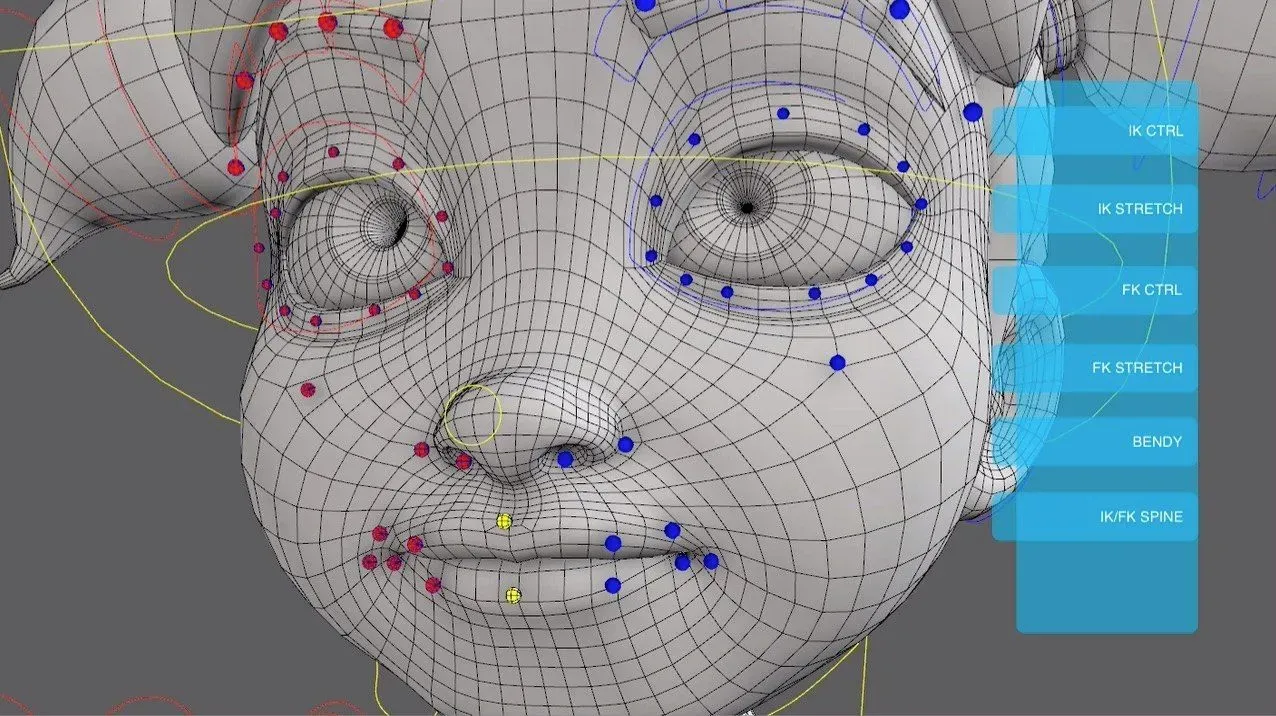Toggle the IK STRETCH option
1276x716 pixels.
[x=1095, y=209]
